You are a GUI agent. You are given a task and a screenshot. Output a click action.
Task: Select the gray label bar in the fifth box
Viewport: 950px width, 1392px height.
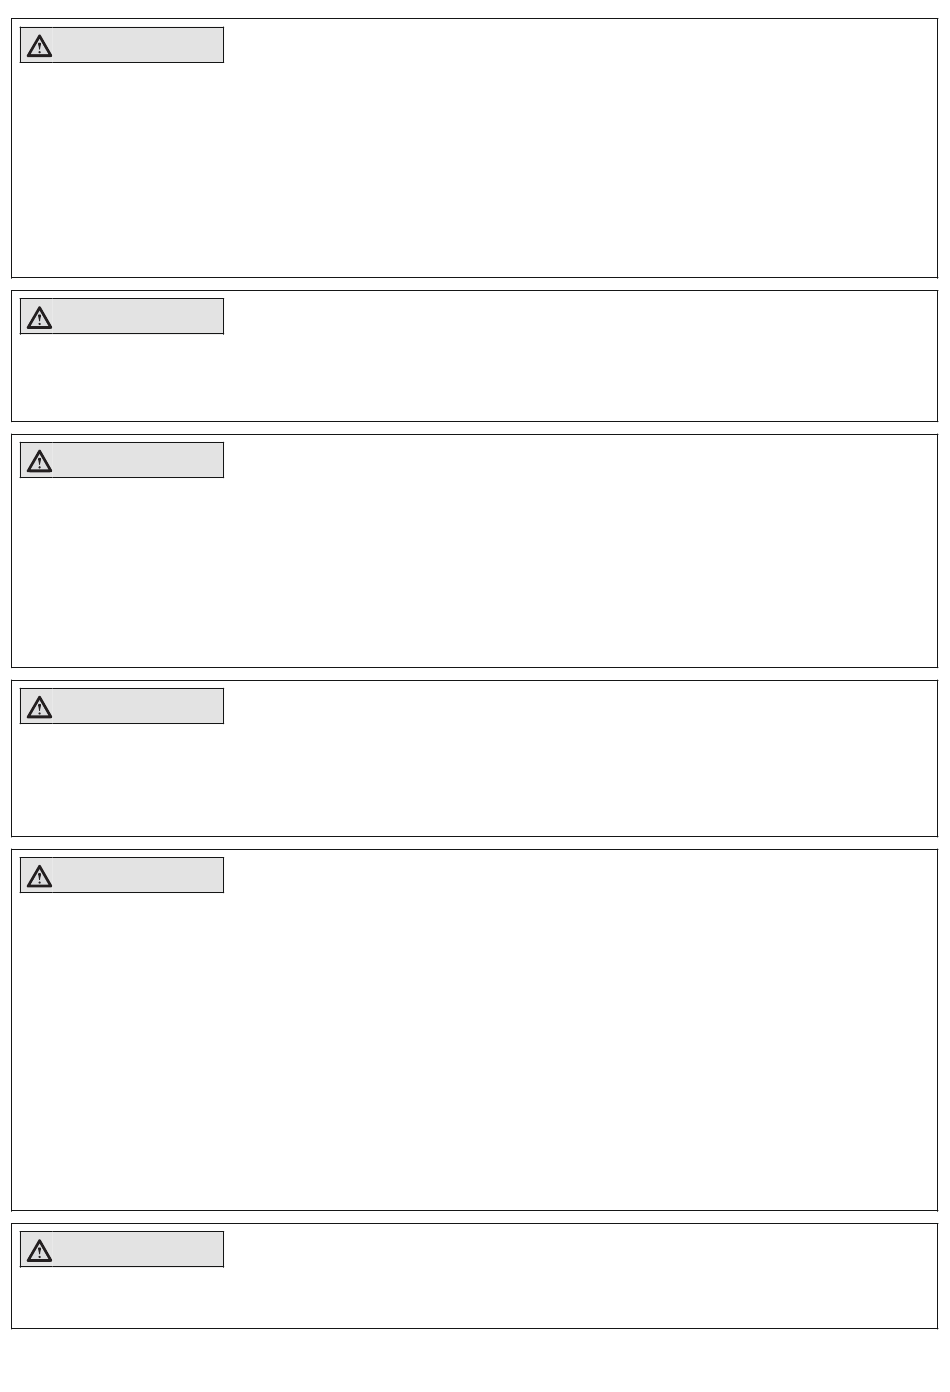tap(138, 876)
